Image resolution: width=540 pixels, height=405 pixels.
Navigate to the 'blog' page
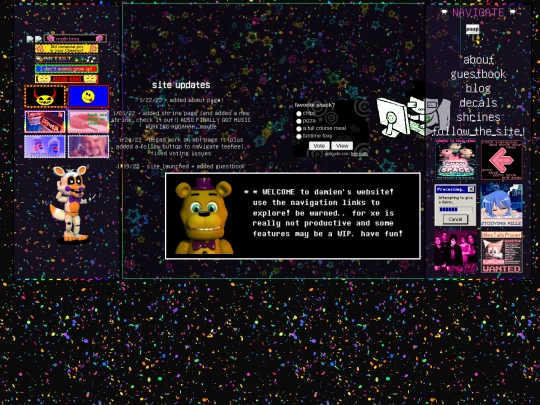pyautogui.click(x=478, y=89)
